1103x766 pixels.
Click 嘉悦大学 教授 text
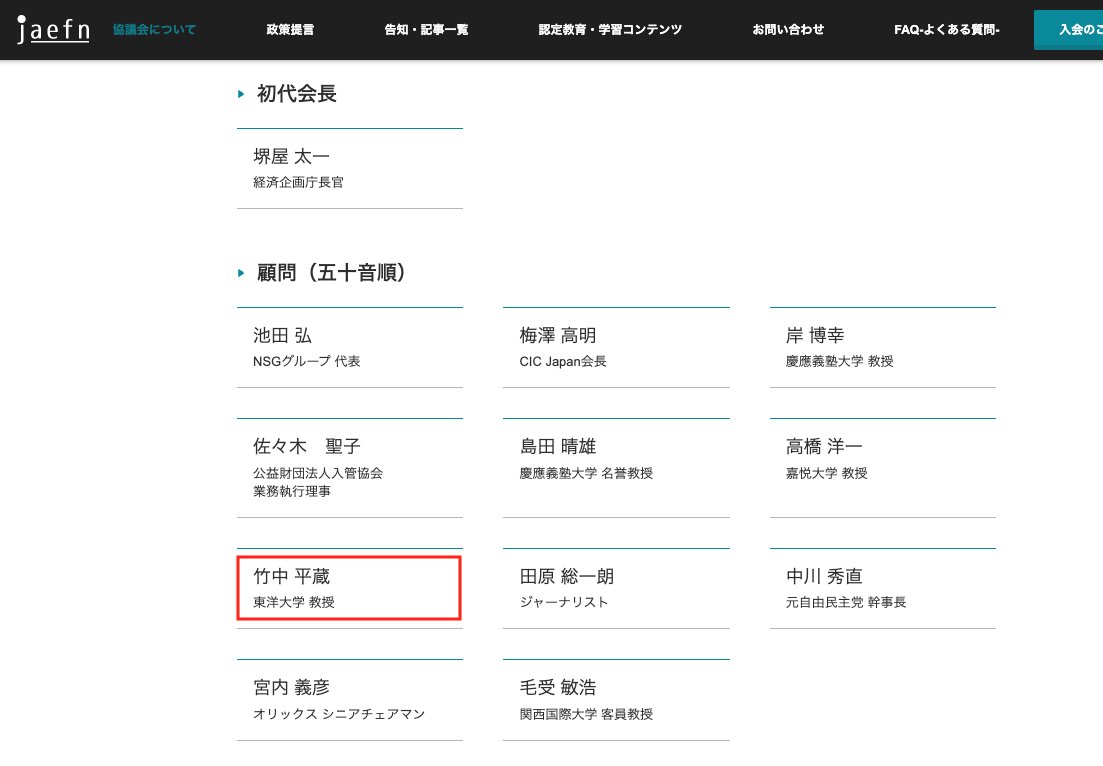tap(827, 473)
